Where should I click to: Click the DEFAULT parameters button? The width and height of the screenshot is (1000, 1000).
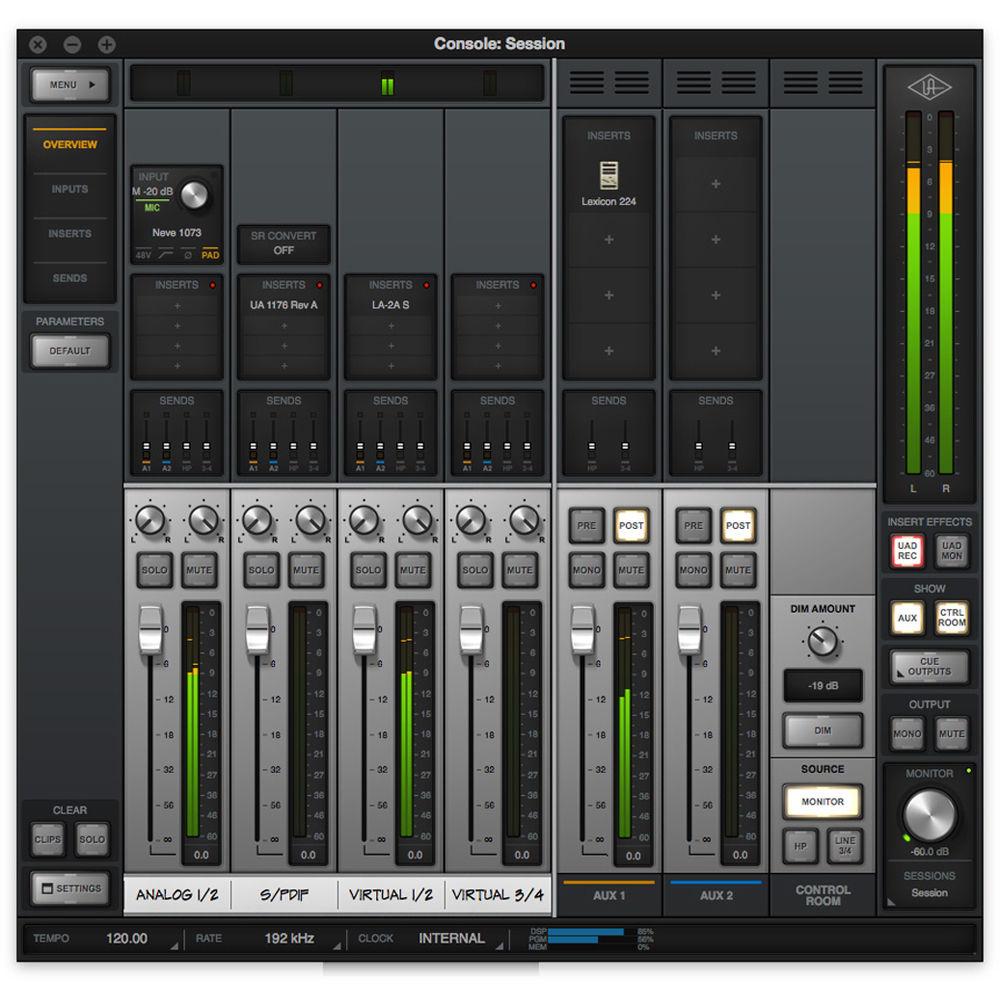(69, 351)
